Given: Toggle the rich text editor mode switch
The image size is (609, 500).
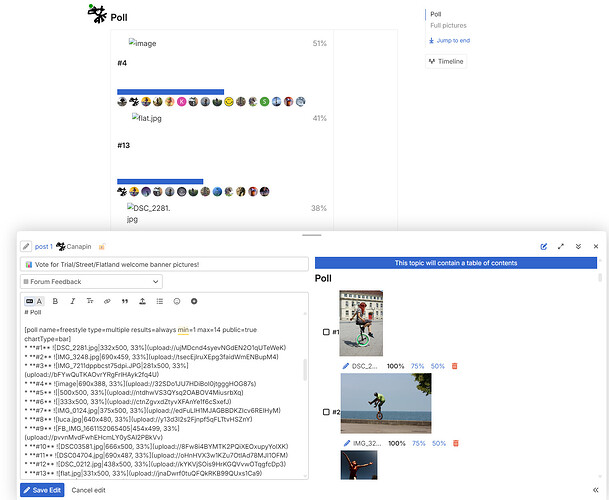Looking at the screenshot, I should tap(34, 301).
